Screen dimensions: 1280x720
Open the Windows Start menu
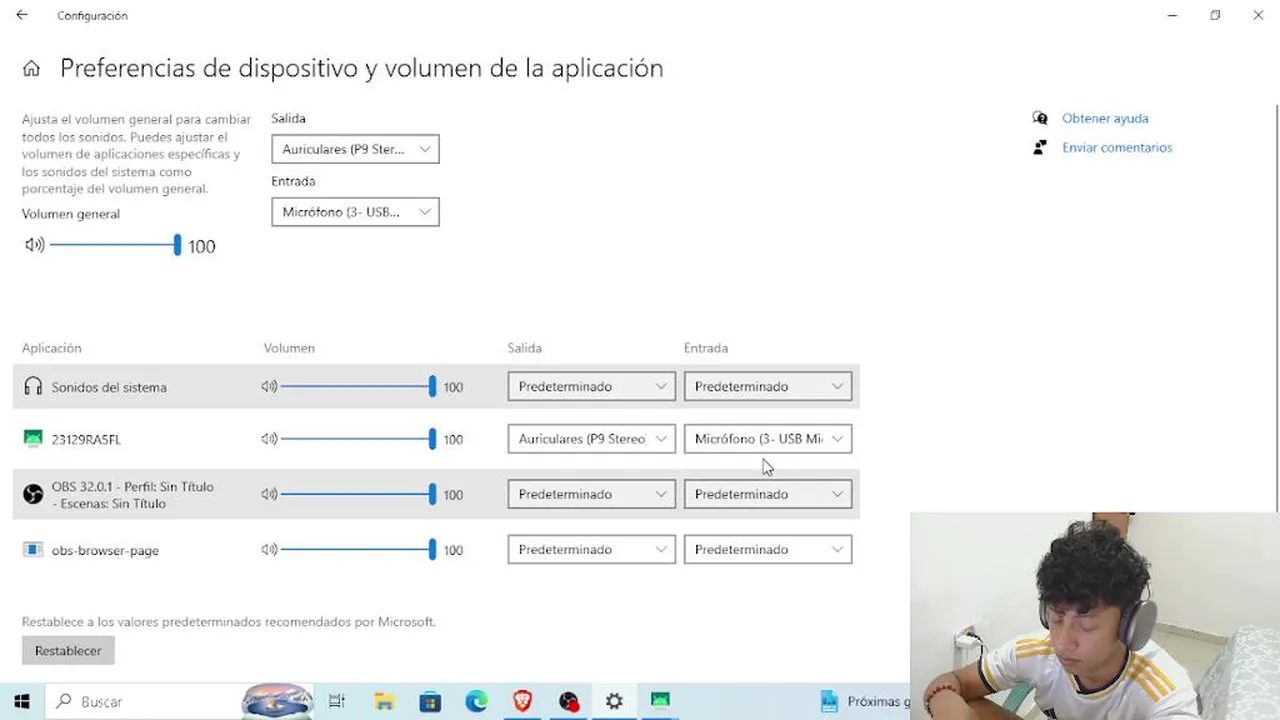pyautogui.click(x=22, y=701)
